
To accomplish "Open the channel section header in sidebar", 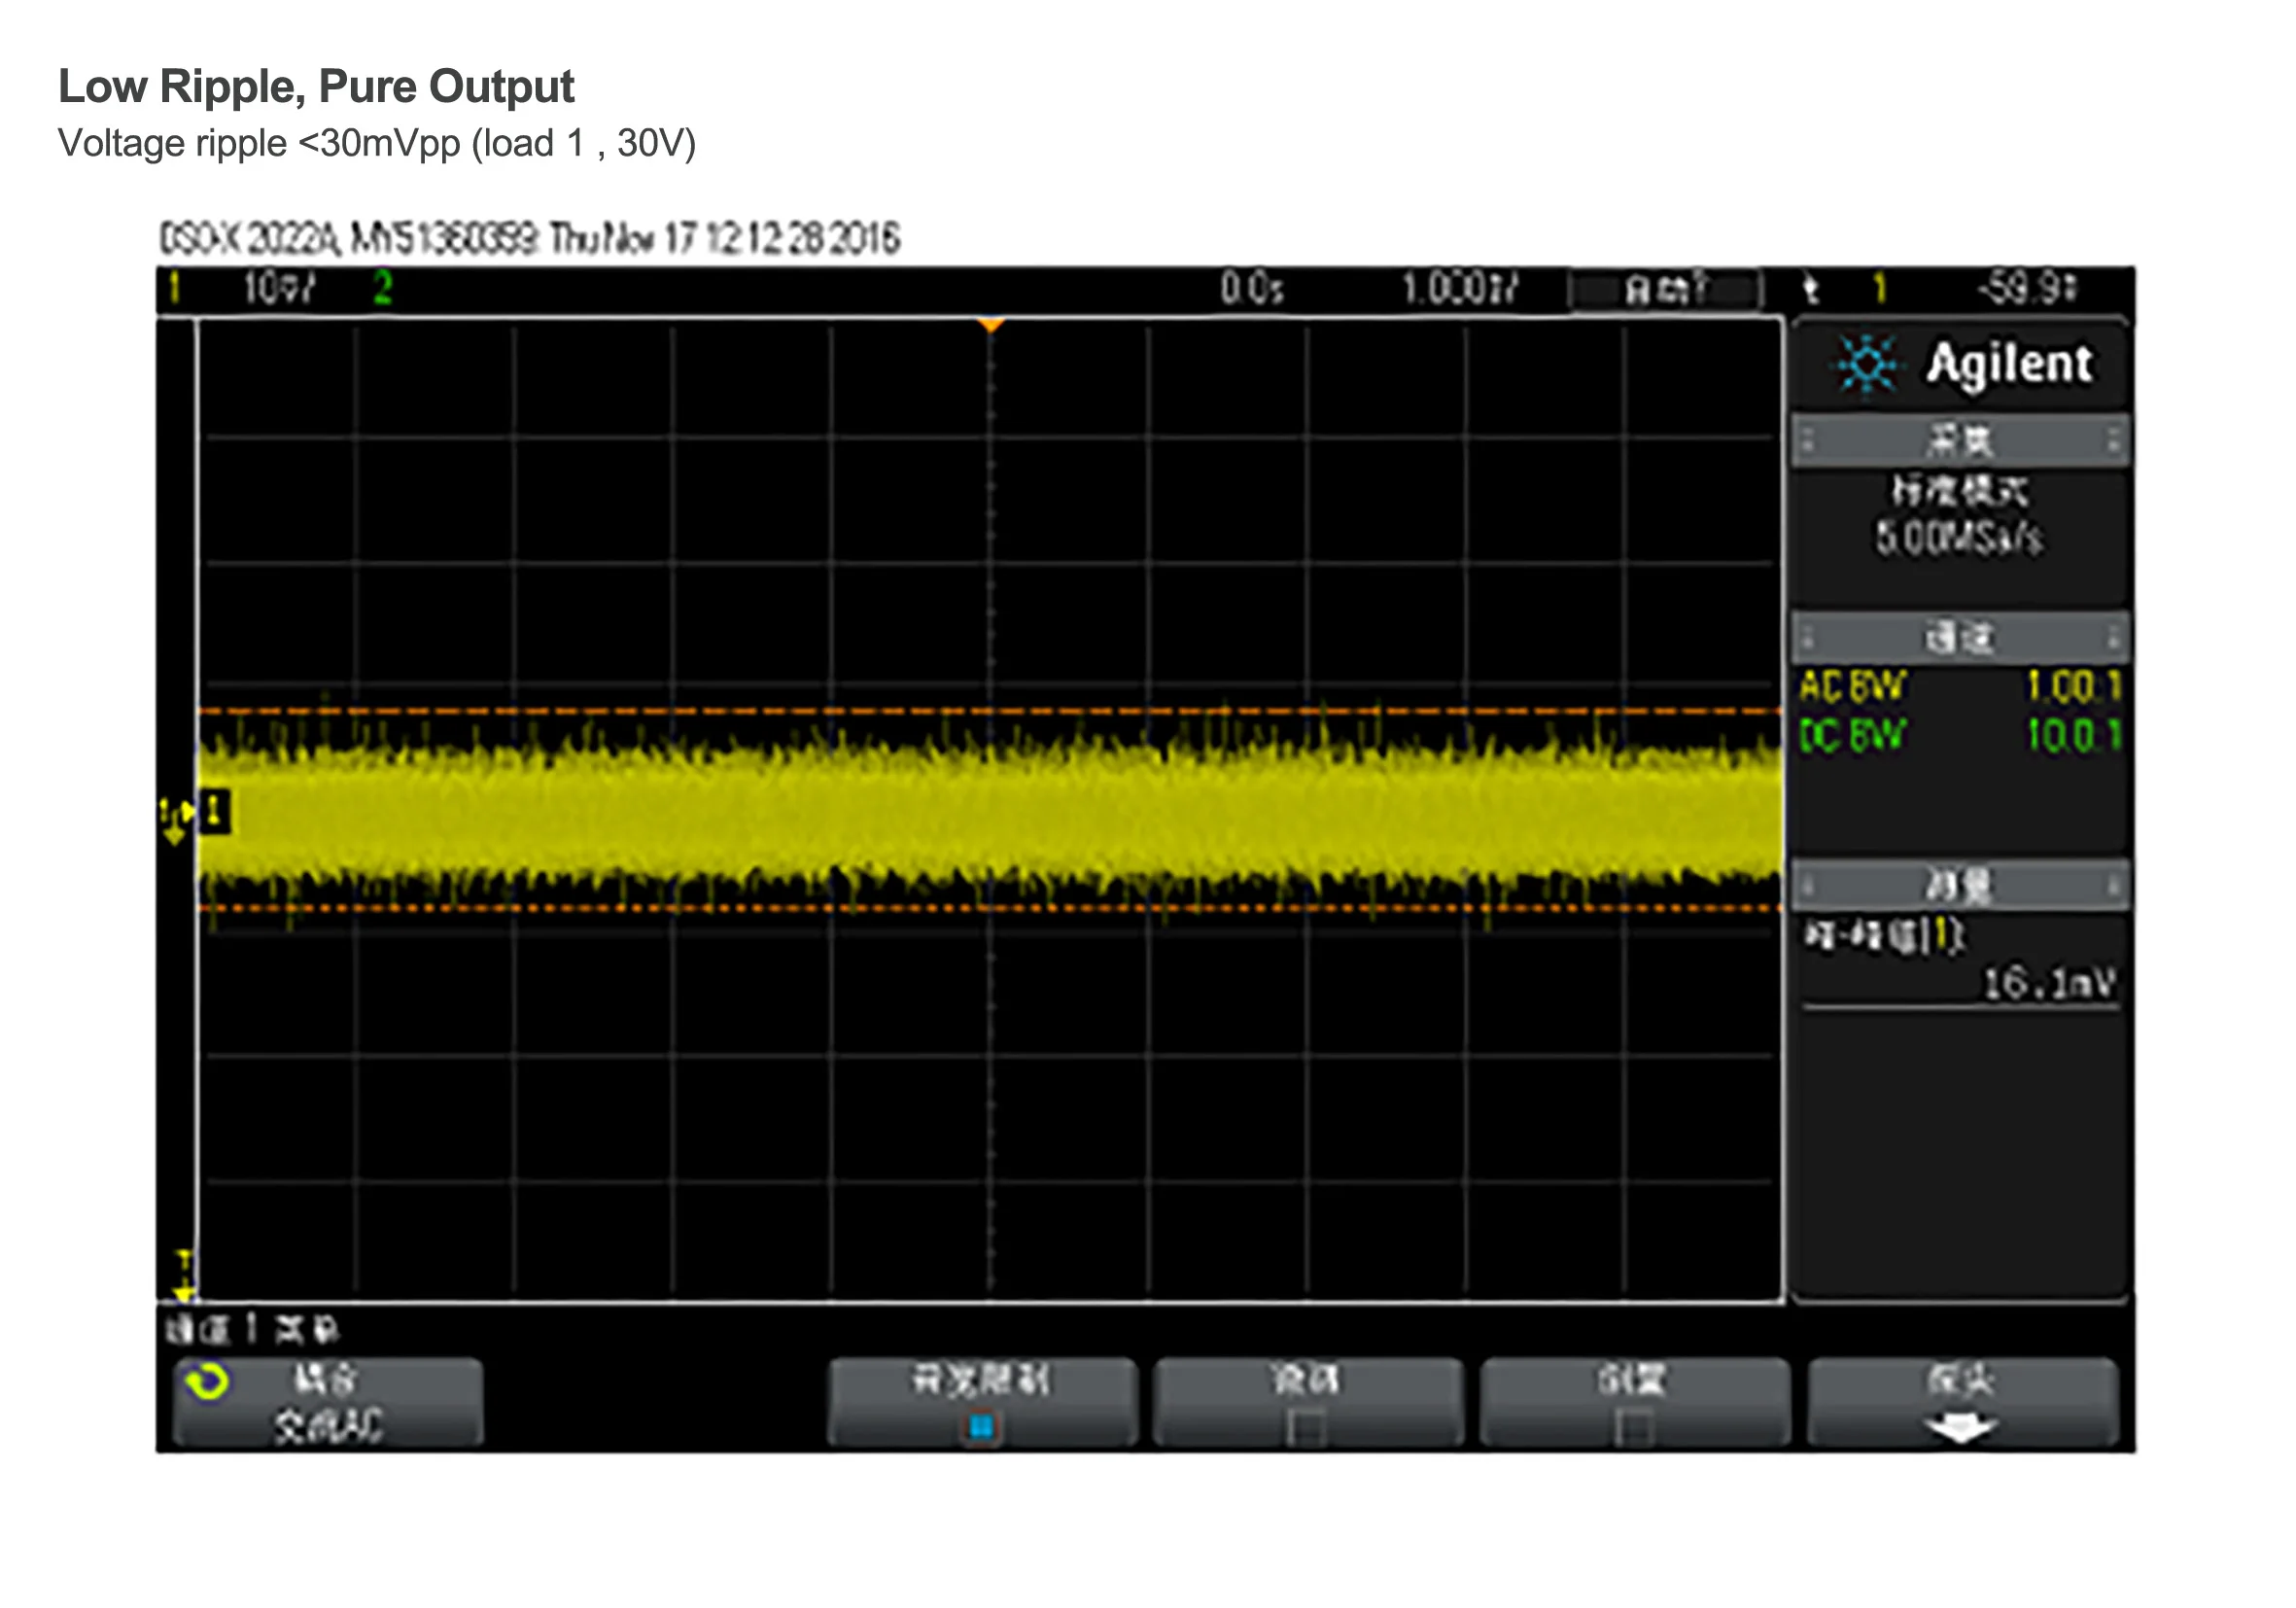I will (x=1960, y=637).
